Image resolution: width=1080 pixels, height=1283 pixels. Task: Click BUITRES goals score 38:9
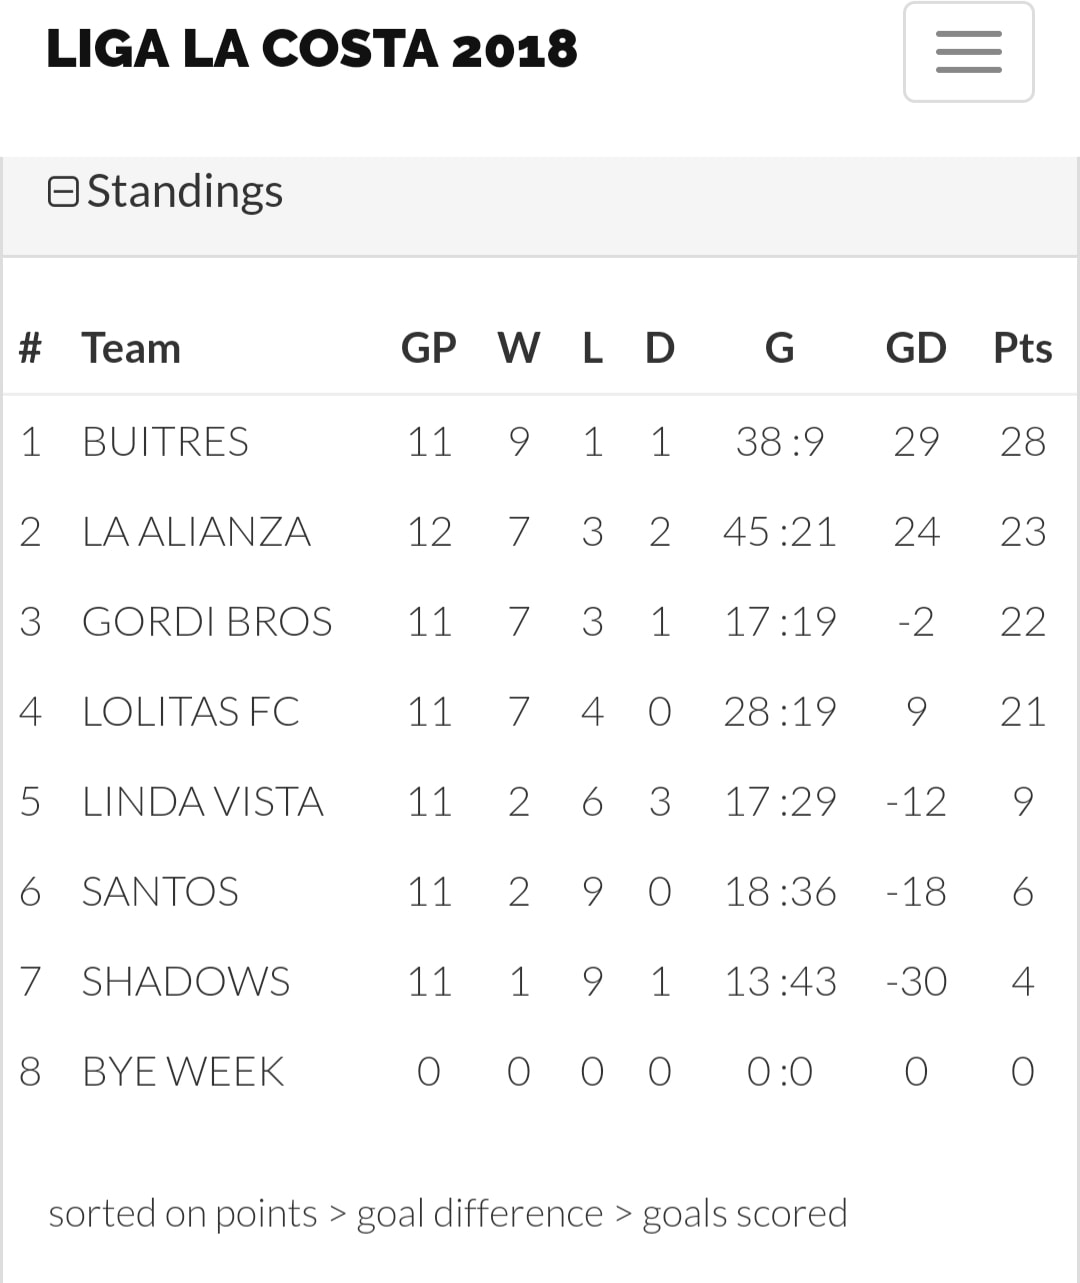tap(780, 441)
